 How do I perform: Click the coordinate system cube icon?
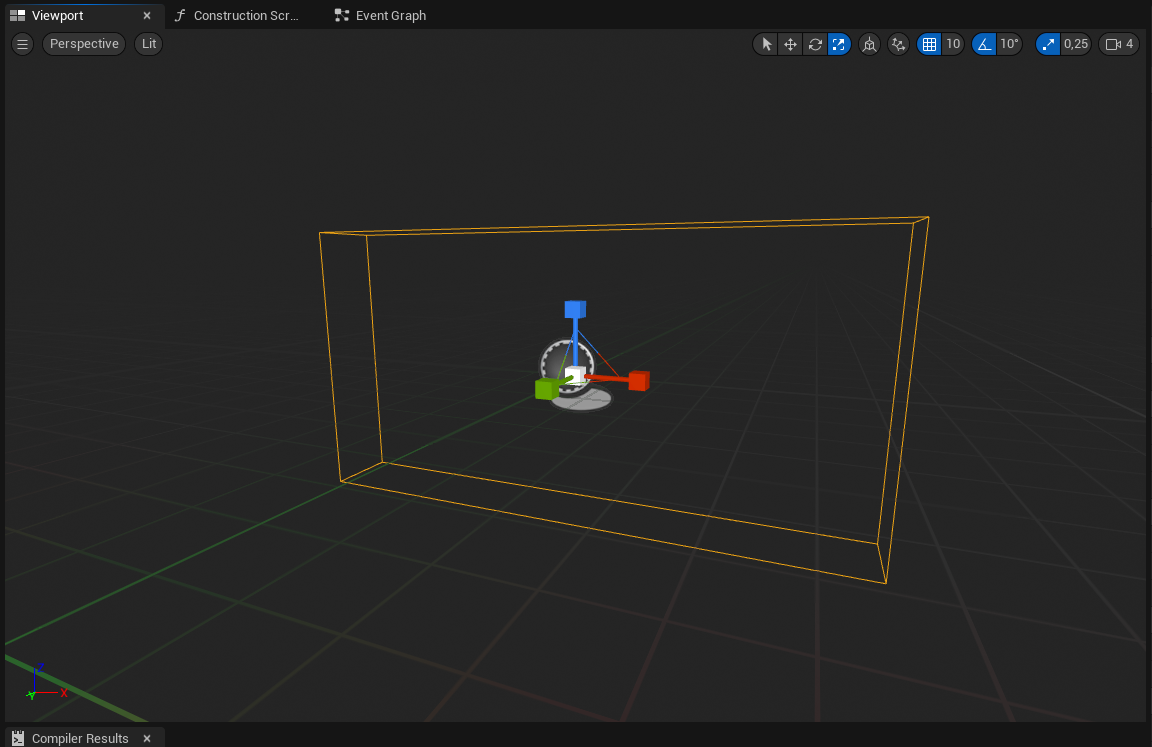[x=869, y=44]
